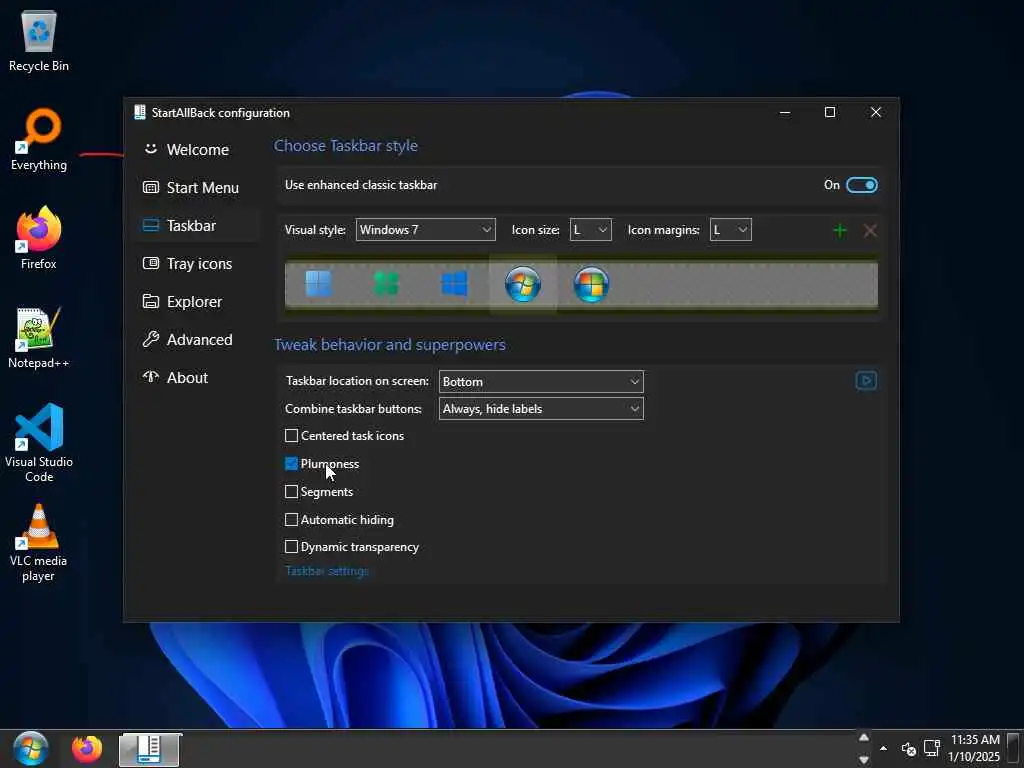Select the Firefox desktop shortcut
Viewport: 1024px width, 768px height.
tap(39, 238)
